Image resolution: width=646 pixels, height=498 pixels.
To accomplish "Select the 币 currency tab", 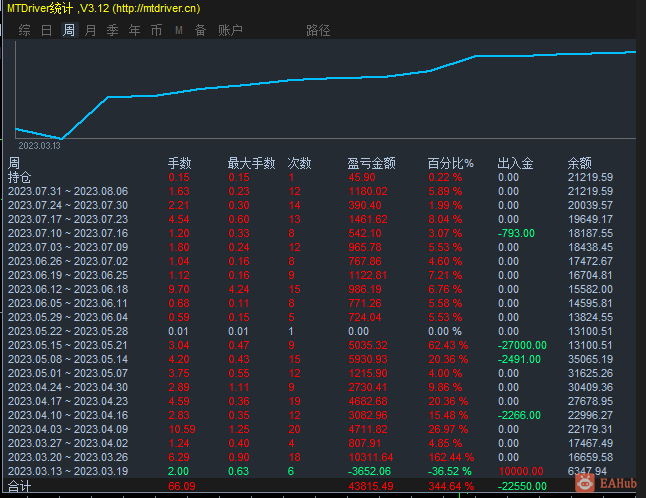I will [x=156, y=30].
